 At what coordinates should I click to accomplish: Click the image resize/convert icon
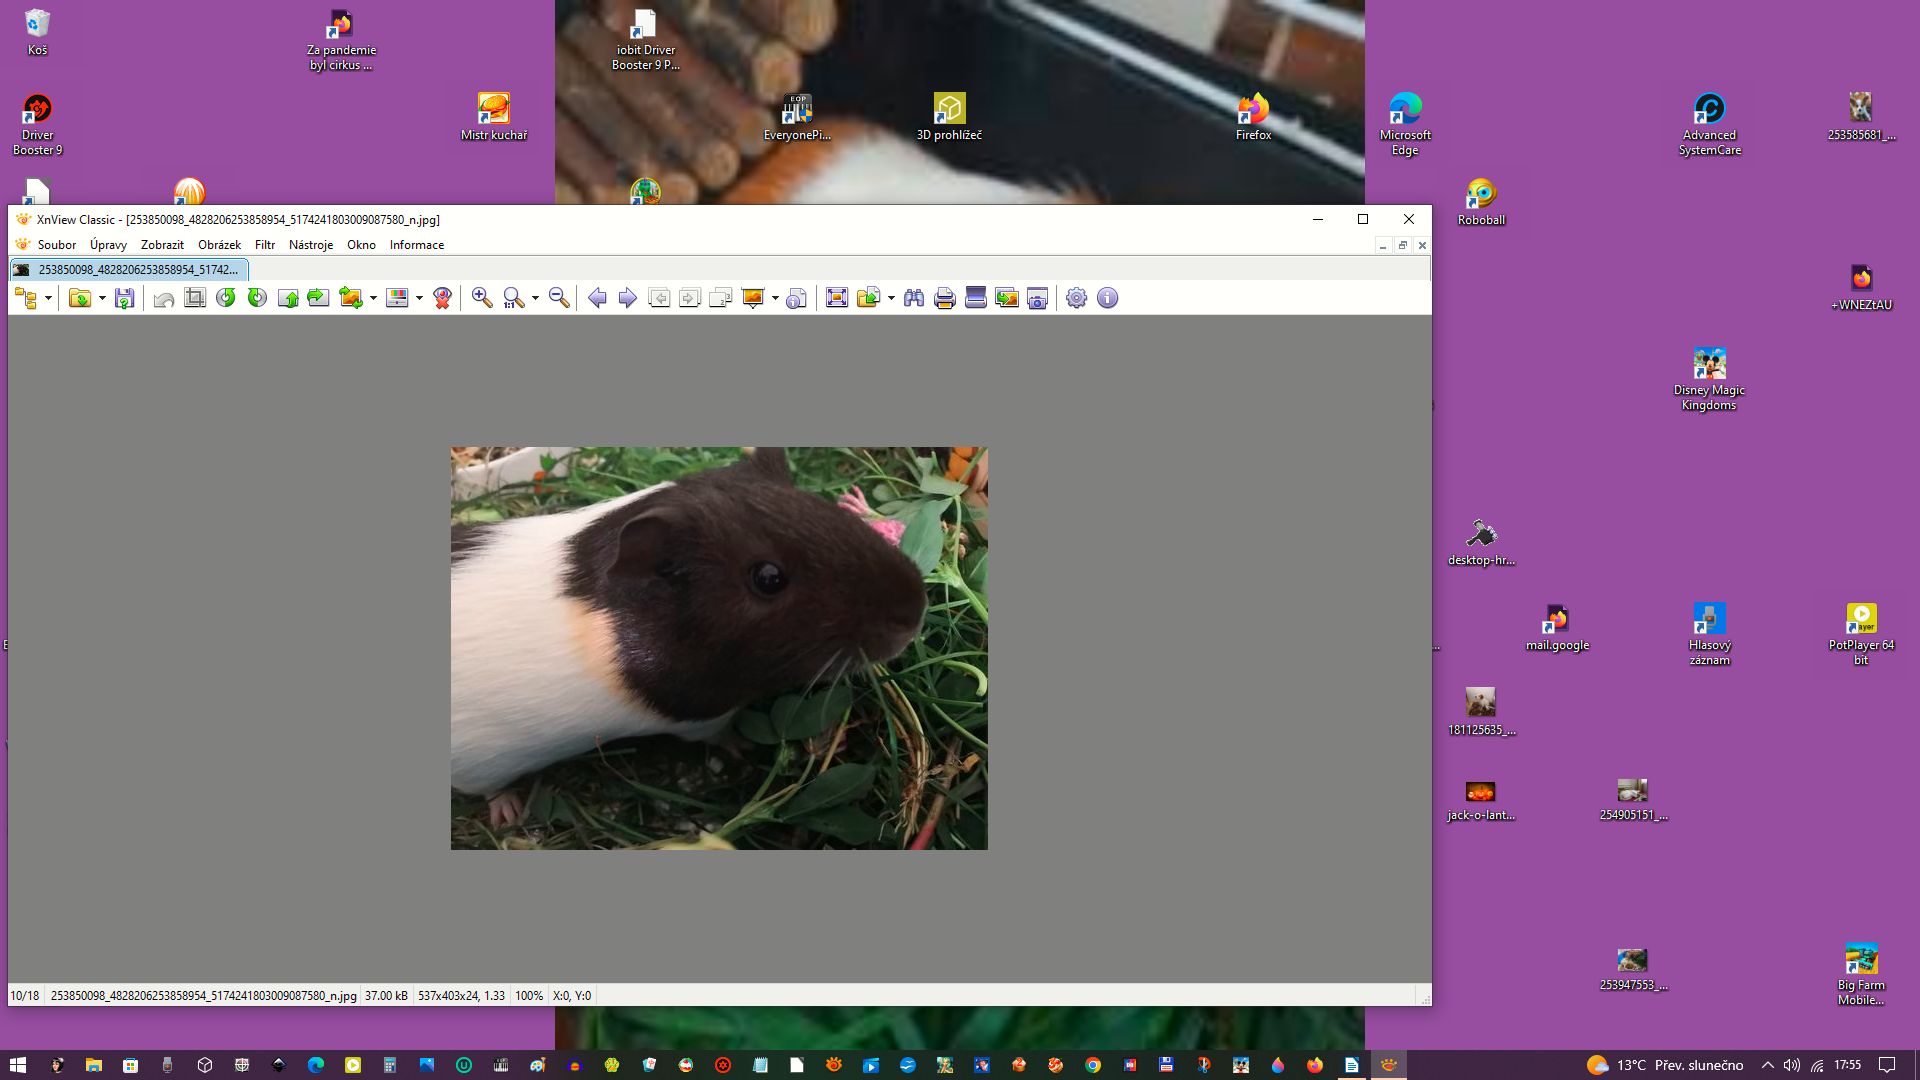350,298
